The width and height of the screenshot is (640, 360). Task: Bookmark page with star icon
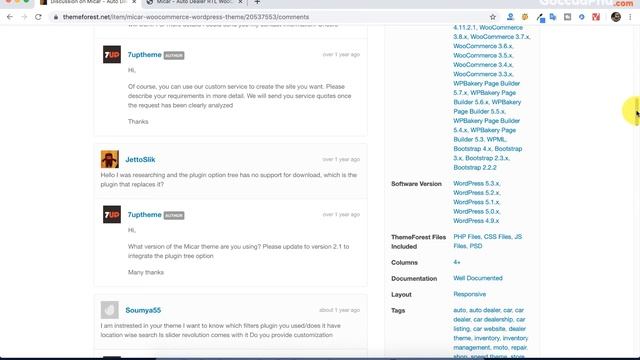click(493, 17)
